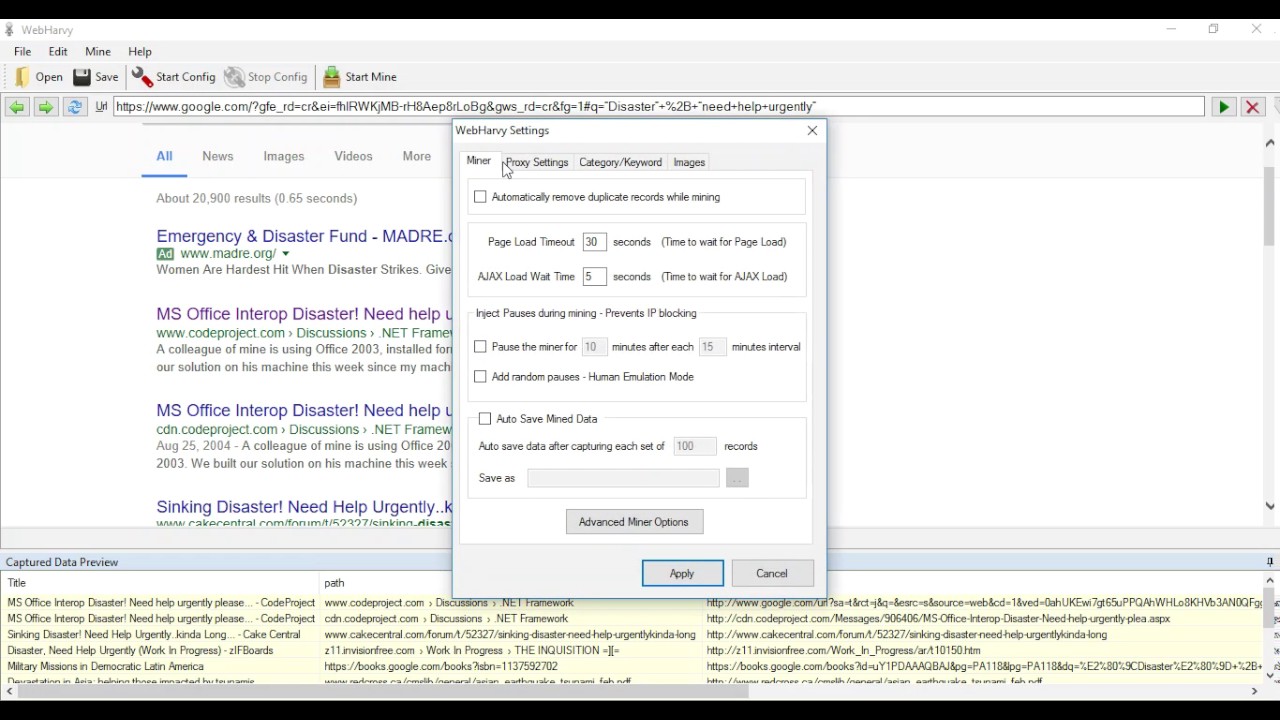The image size is (1280, 720).
Task: Go back with the green left arrow
Action: (x=17, y=107)
